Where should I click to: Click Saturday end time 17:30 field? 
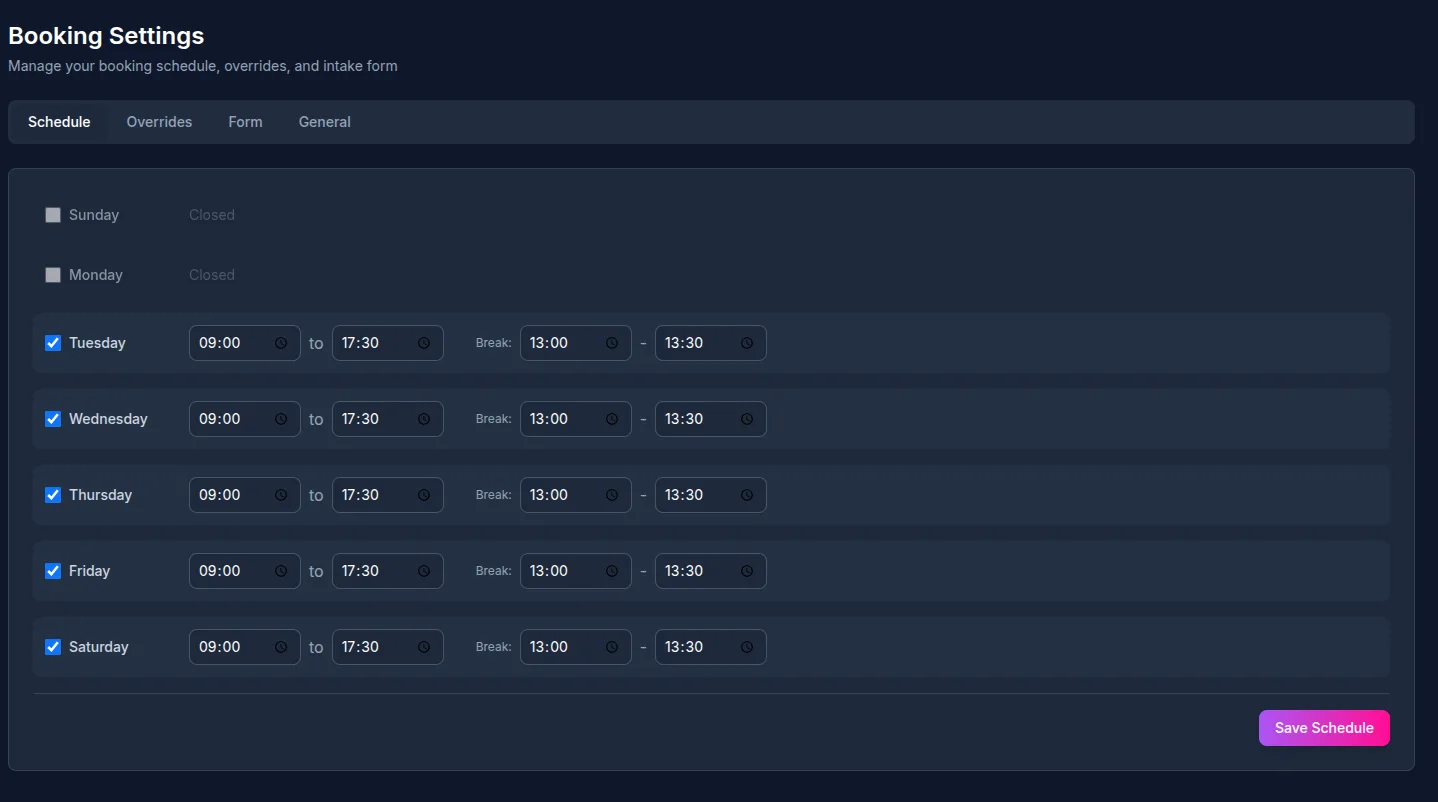click(373, 647)
